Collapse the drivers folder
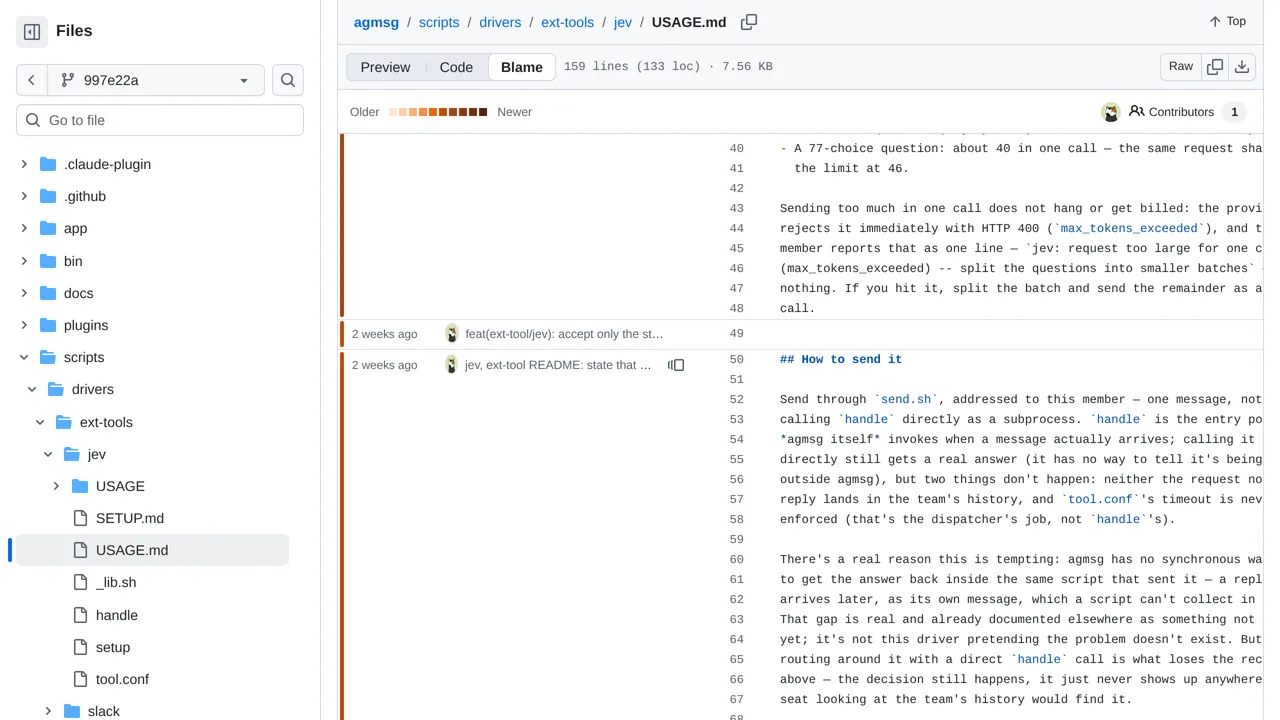Image resolution: width=1280 pixels, height=720 pixels. click(32, 389)
